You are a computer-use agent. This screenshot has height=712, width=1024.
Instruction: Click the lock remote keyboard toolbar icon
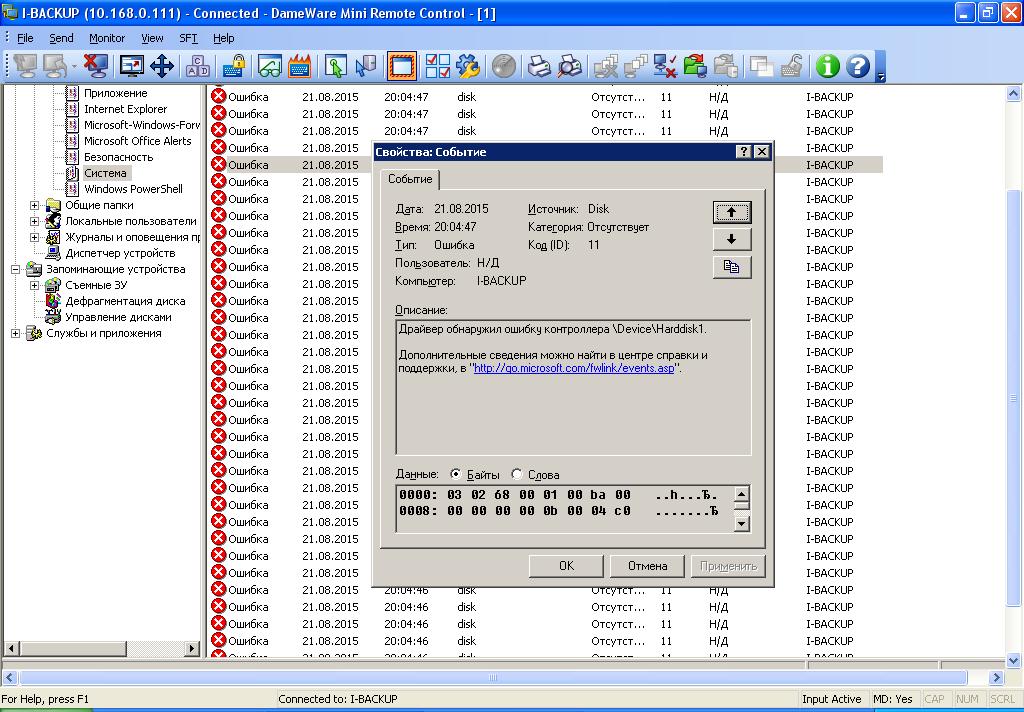(233, 66)
